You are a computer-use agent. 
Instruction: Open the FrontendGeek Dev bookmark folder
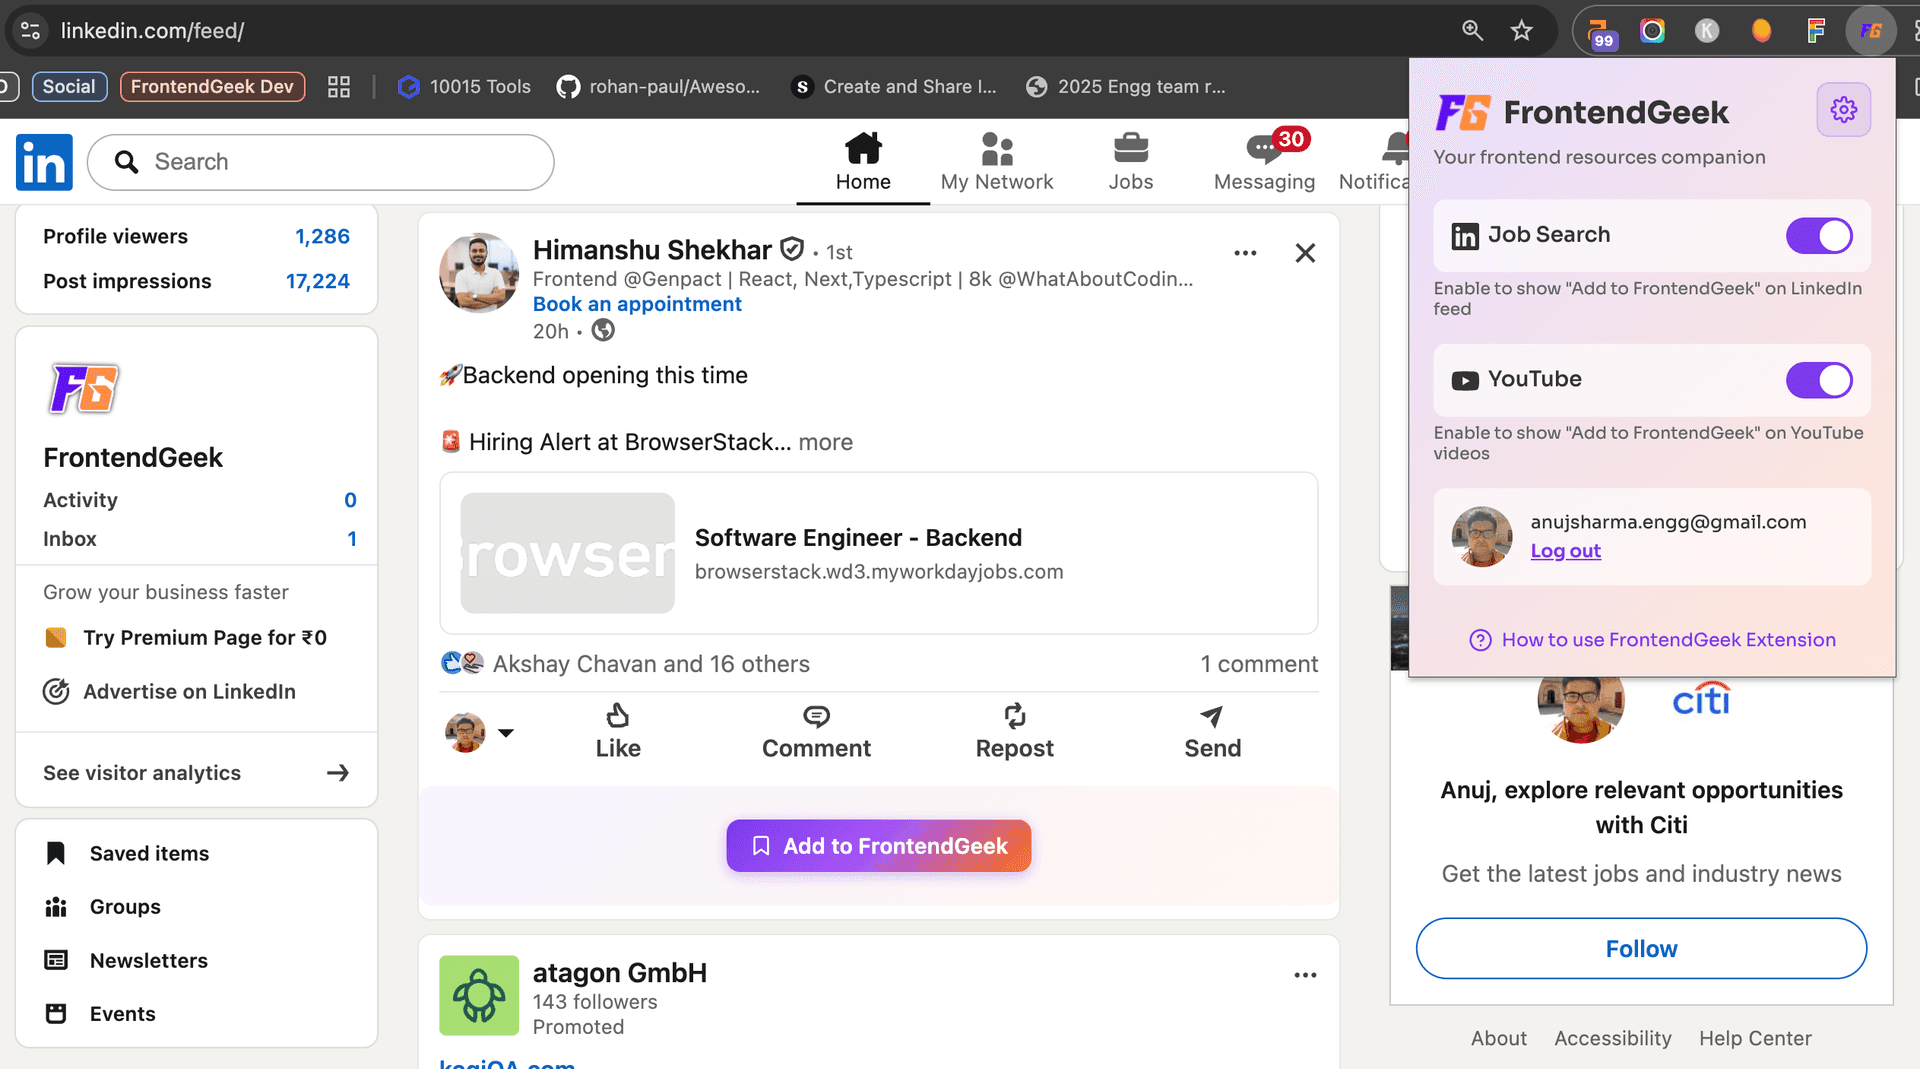(212, 87)
